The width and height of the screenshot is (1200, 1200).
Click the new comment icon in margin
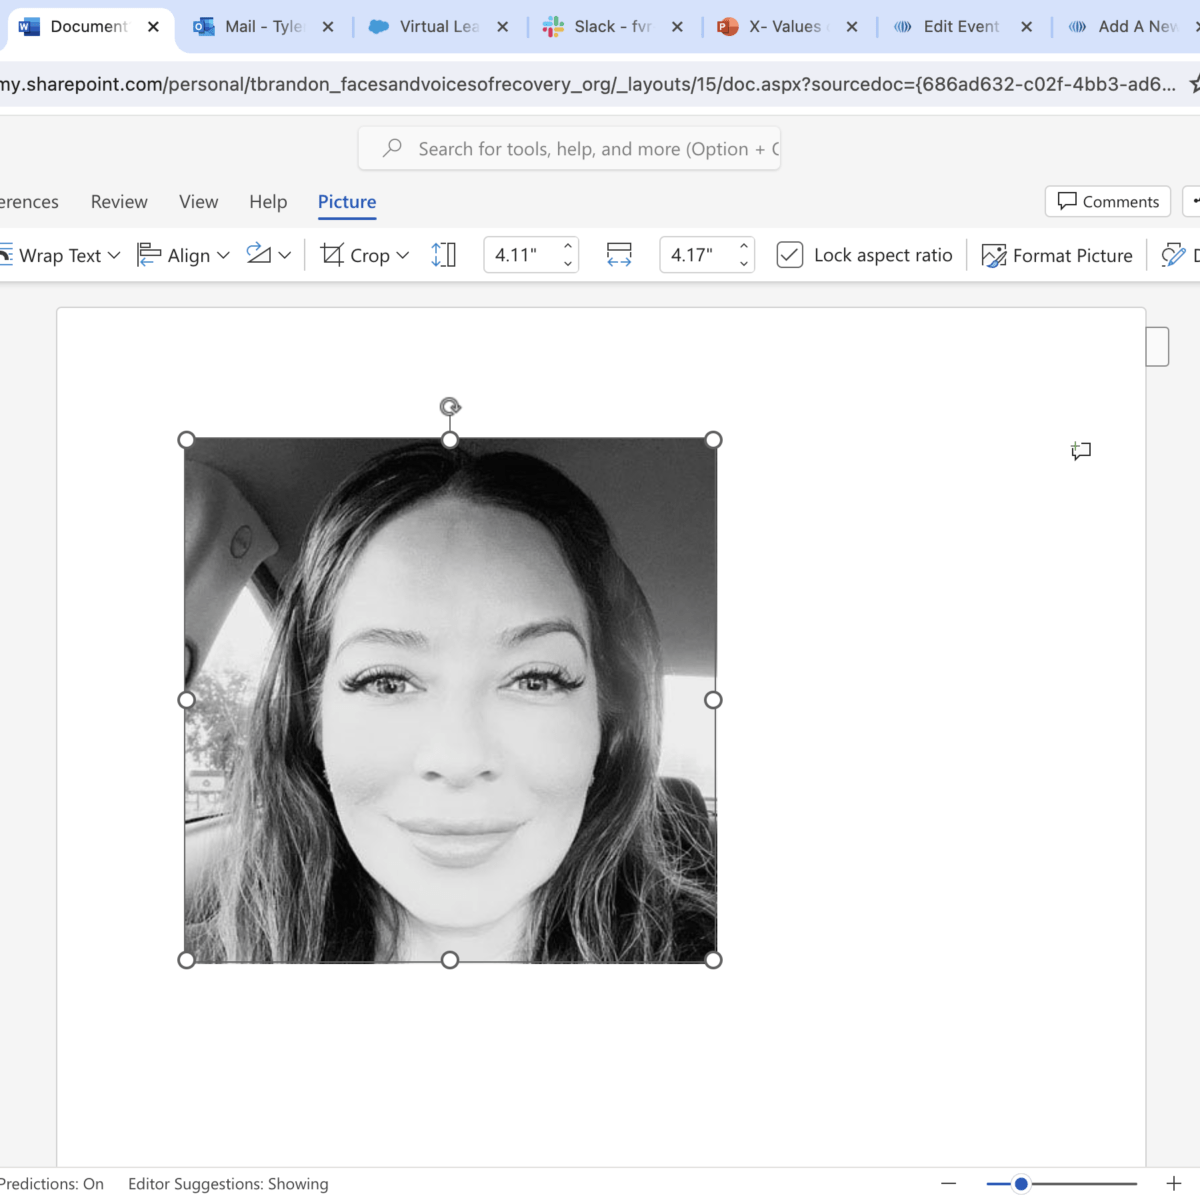[1080, 451]
